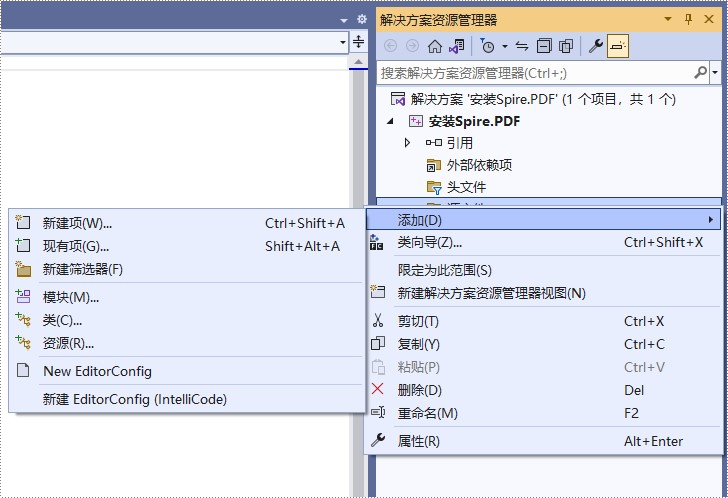Open the editor navigation bar dropdown

tap(343, 42)
